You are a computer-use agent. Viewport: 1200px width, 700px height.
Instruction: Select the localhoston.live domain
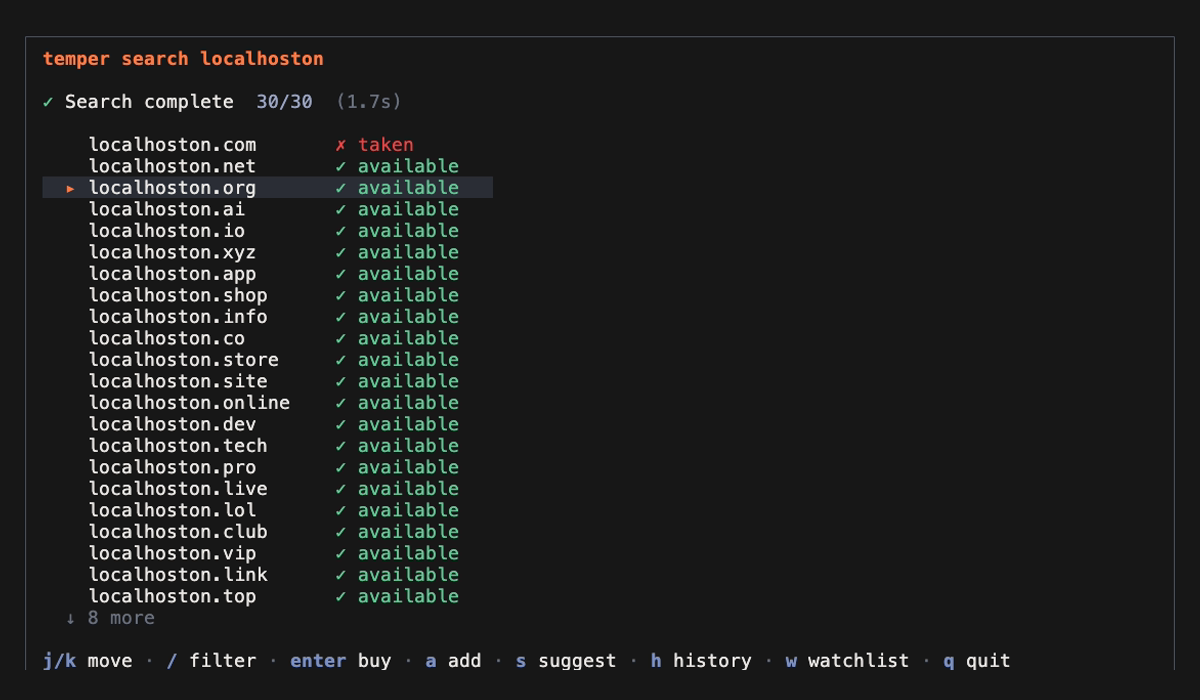pyautogui.click(x=178, y=489)
